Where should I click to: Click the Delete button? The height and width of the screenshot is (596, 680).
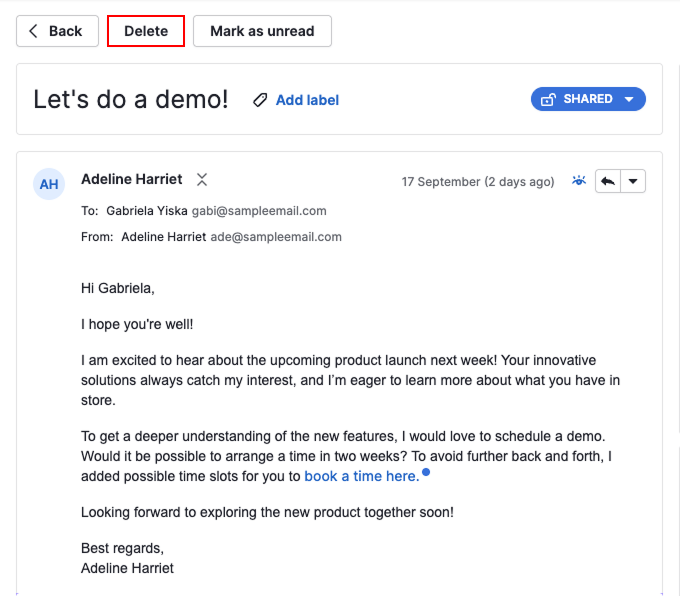pos(146,31)
